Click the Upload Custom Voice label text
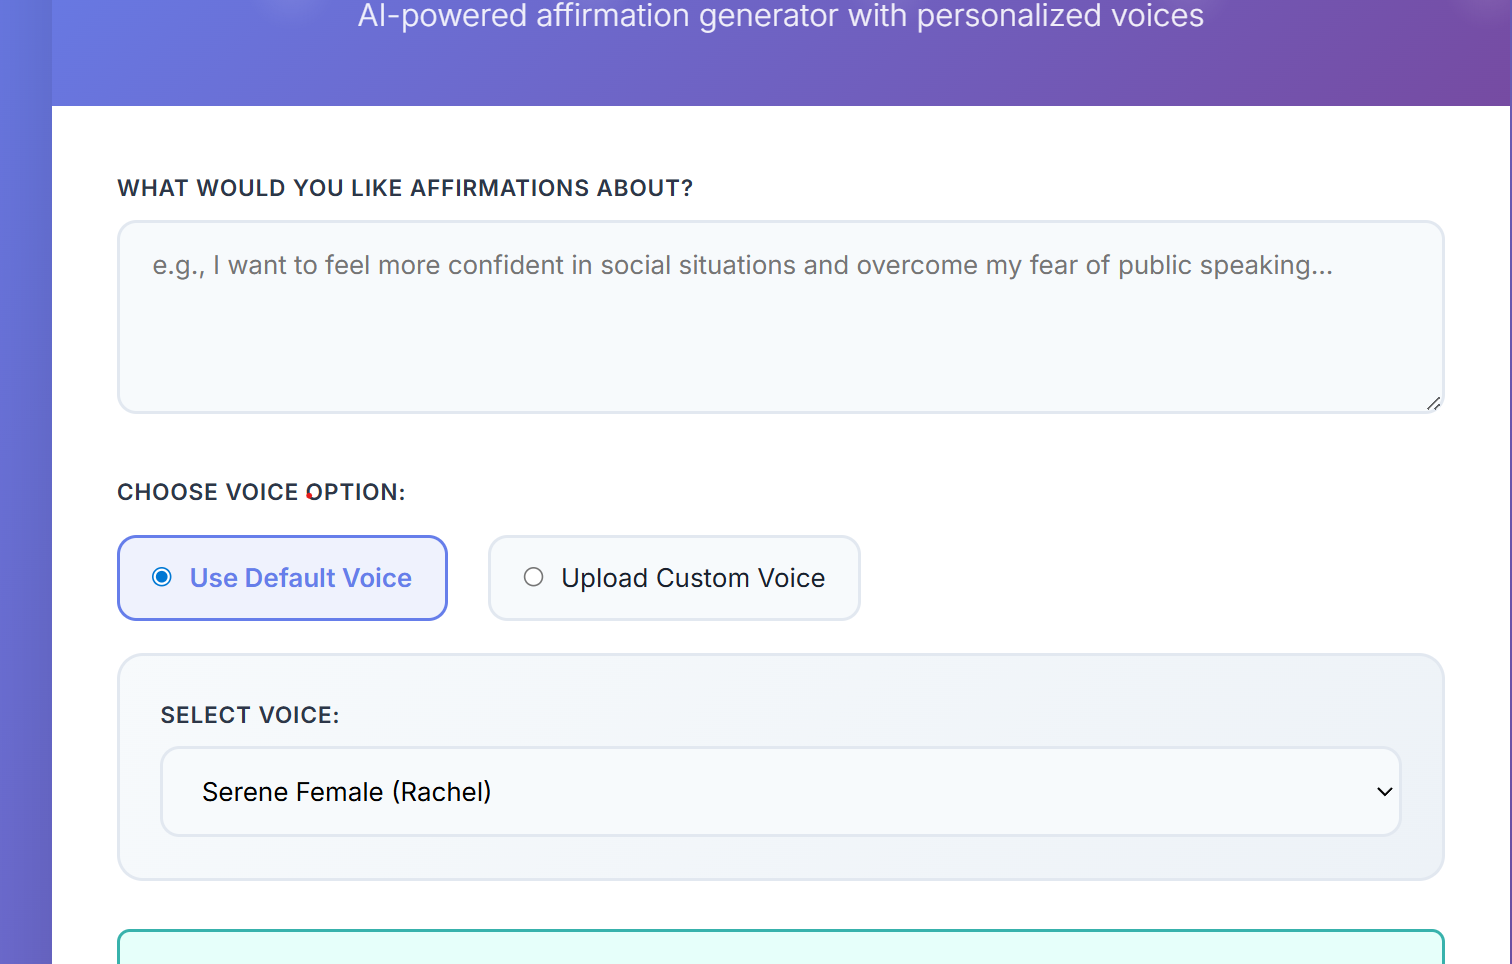Image resolution: width=1512 pixels, height=964 pixels. tap(693, 578)
